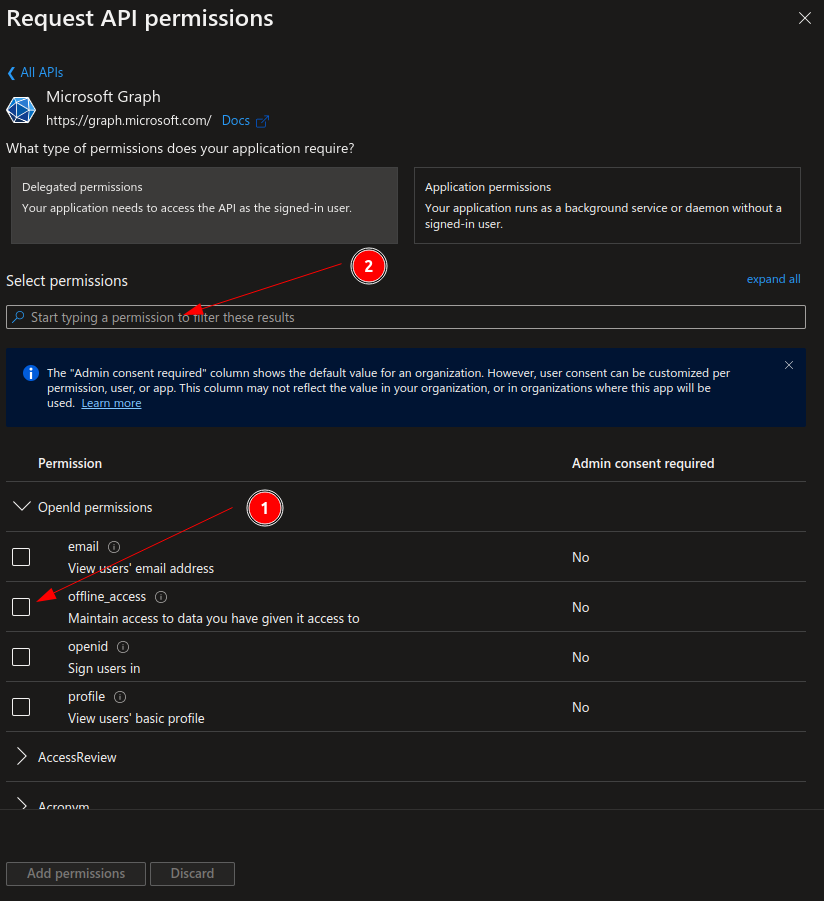Click the Microsoft Graph logo icon
The image size is (824, 901).
point(21,110)
